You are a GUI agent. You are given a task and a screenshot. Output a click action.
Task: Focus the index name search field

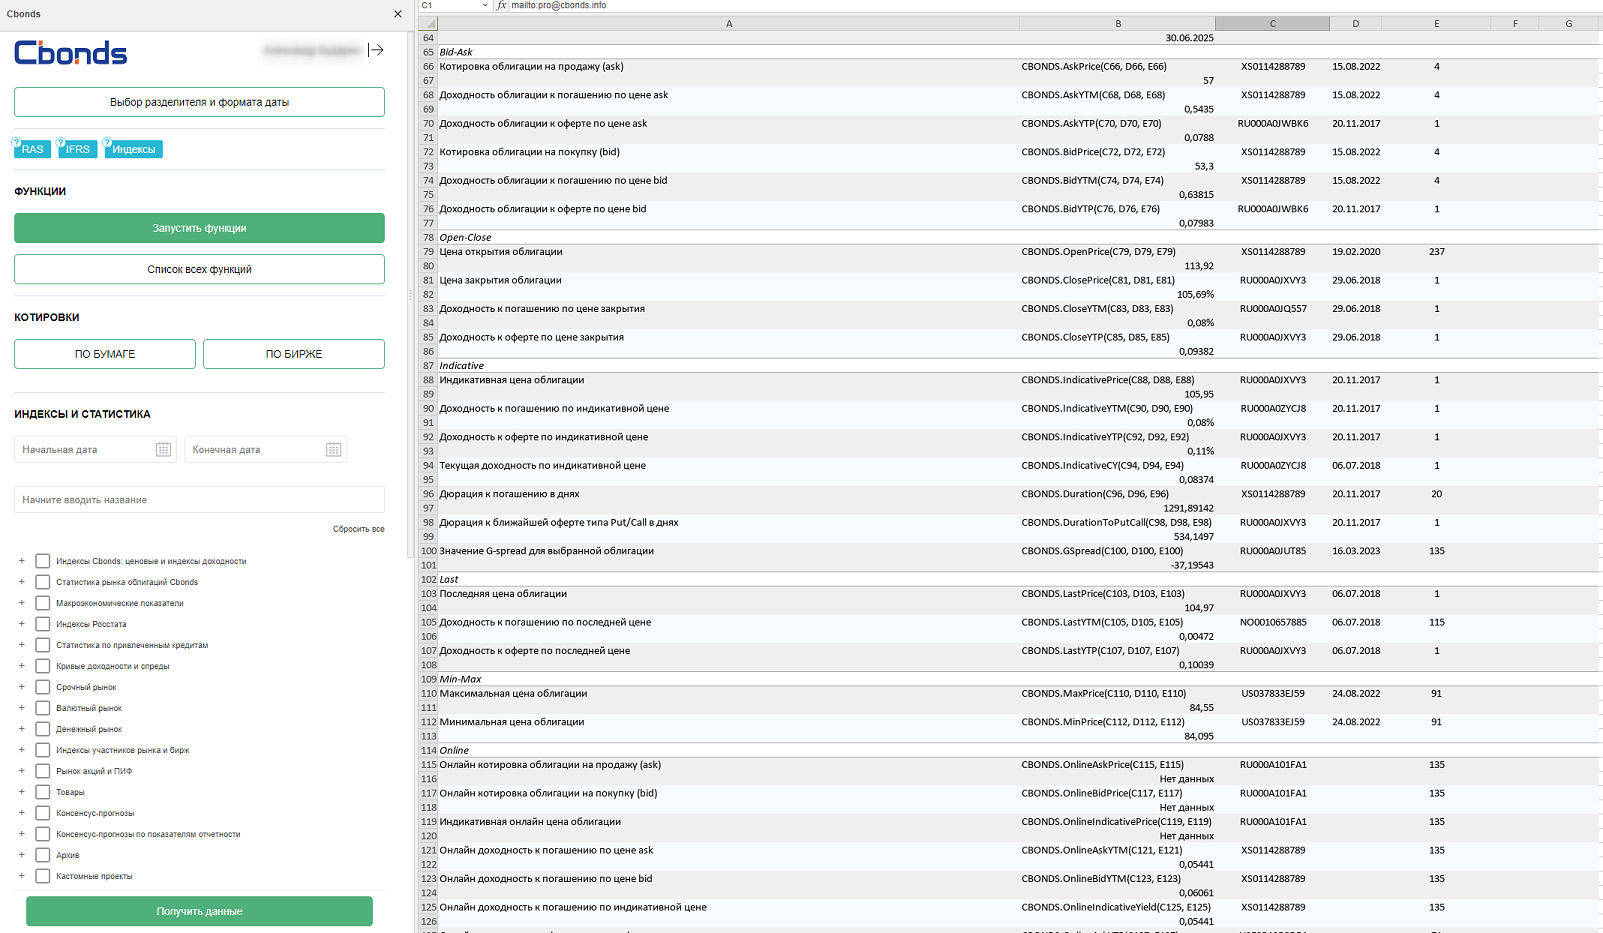(199, 500)
